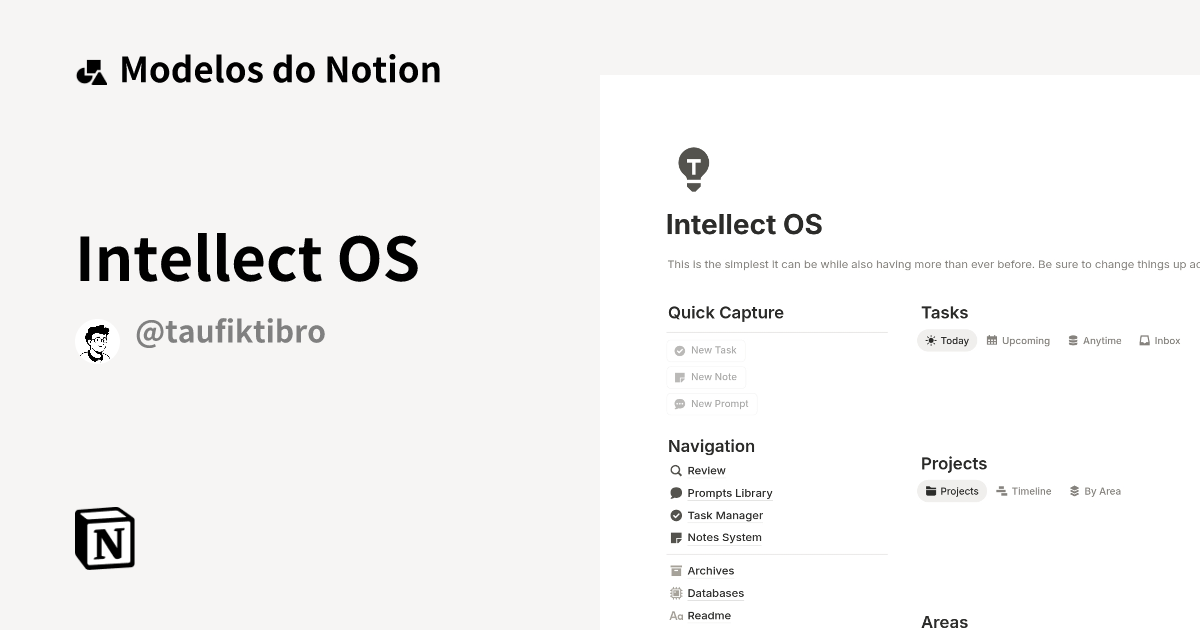Click the New Prompt quick capture button
Viewport: 1200px width, 630px height.
pos(711,403)
